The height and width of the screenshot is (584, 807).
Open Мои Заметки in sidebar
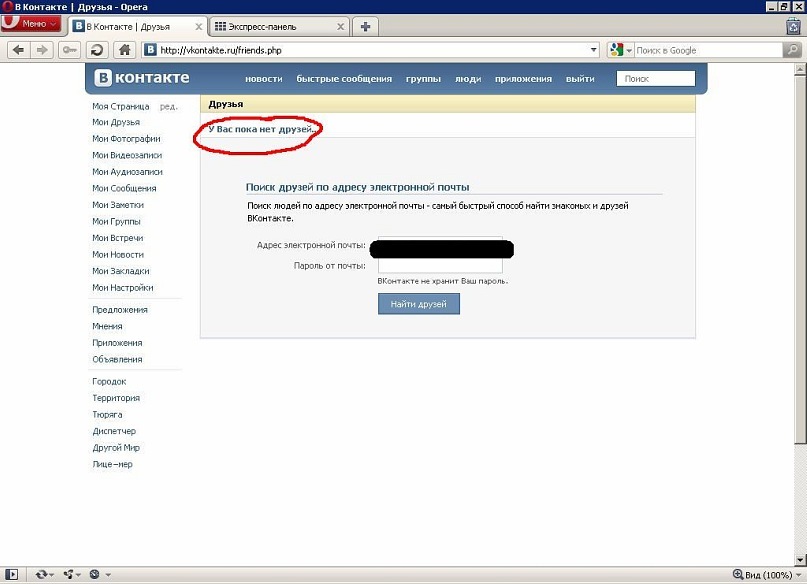[118, 205]
